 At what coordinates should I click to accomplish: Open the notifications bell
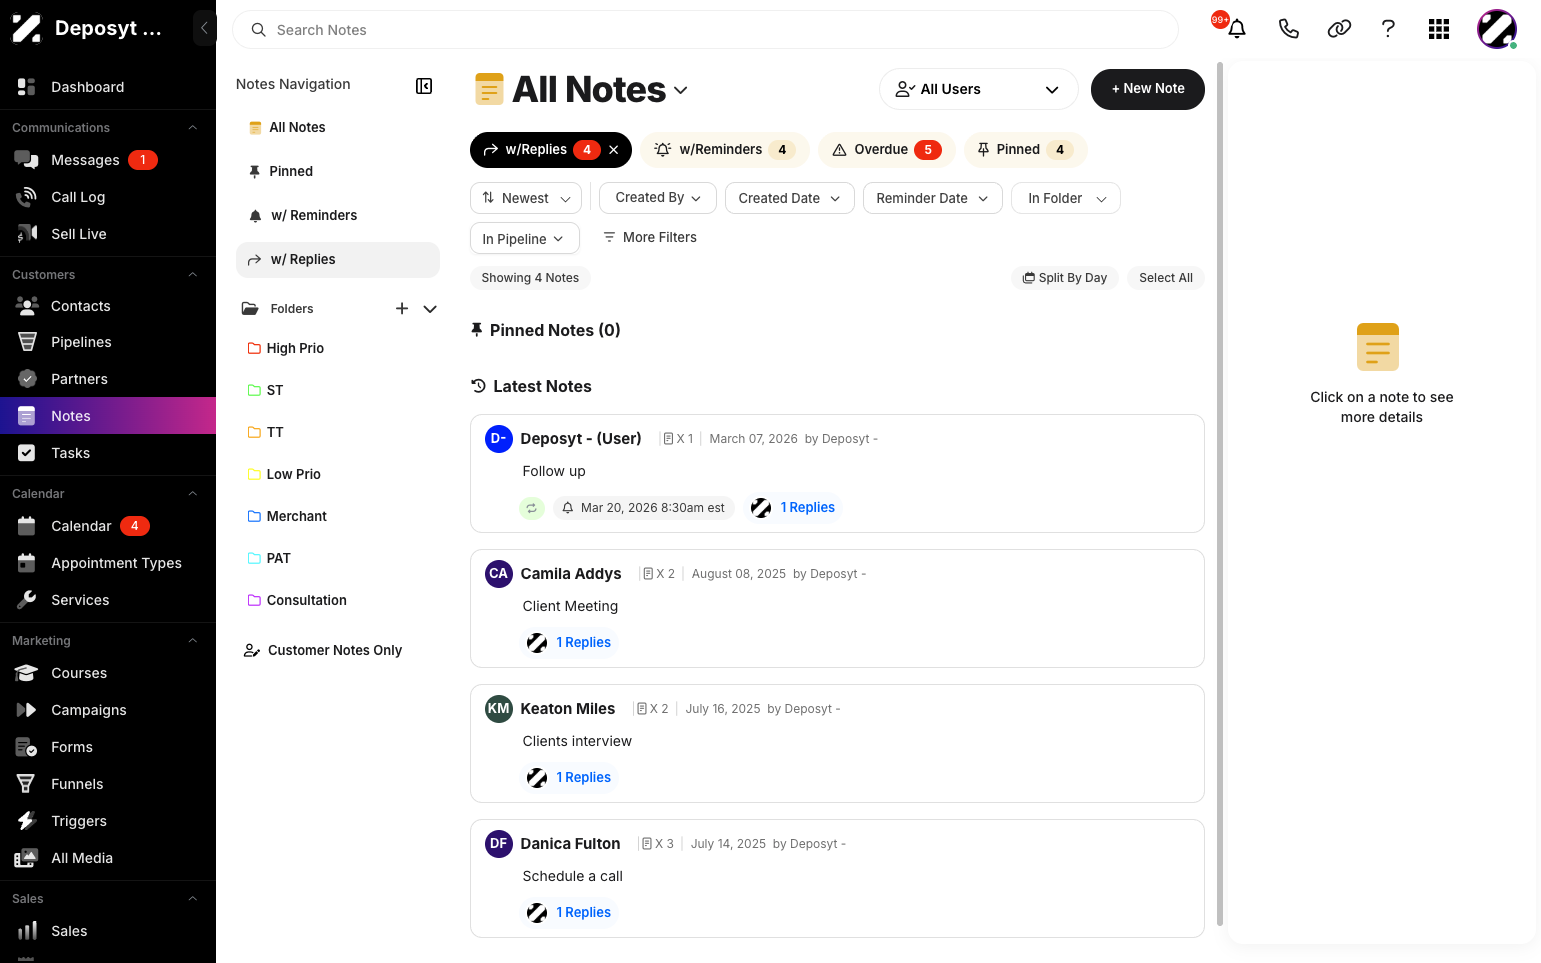point(1237,29)
